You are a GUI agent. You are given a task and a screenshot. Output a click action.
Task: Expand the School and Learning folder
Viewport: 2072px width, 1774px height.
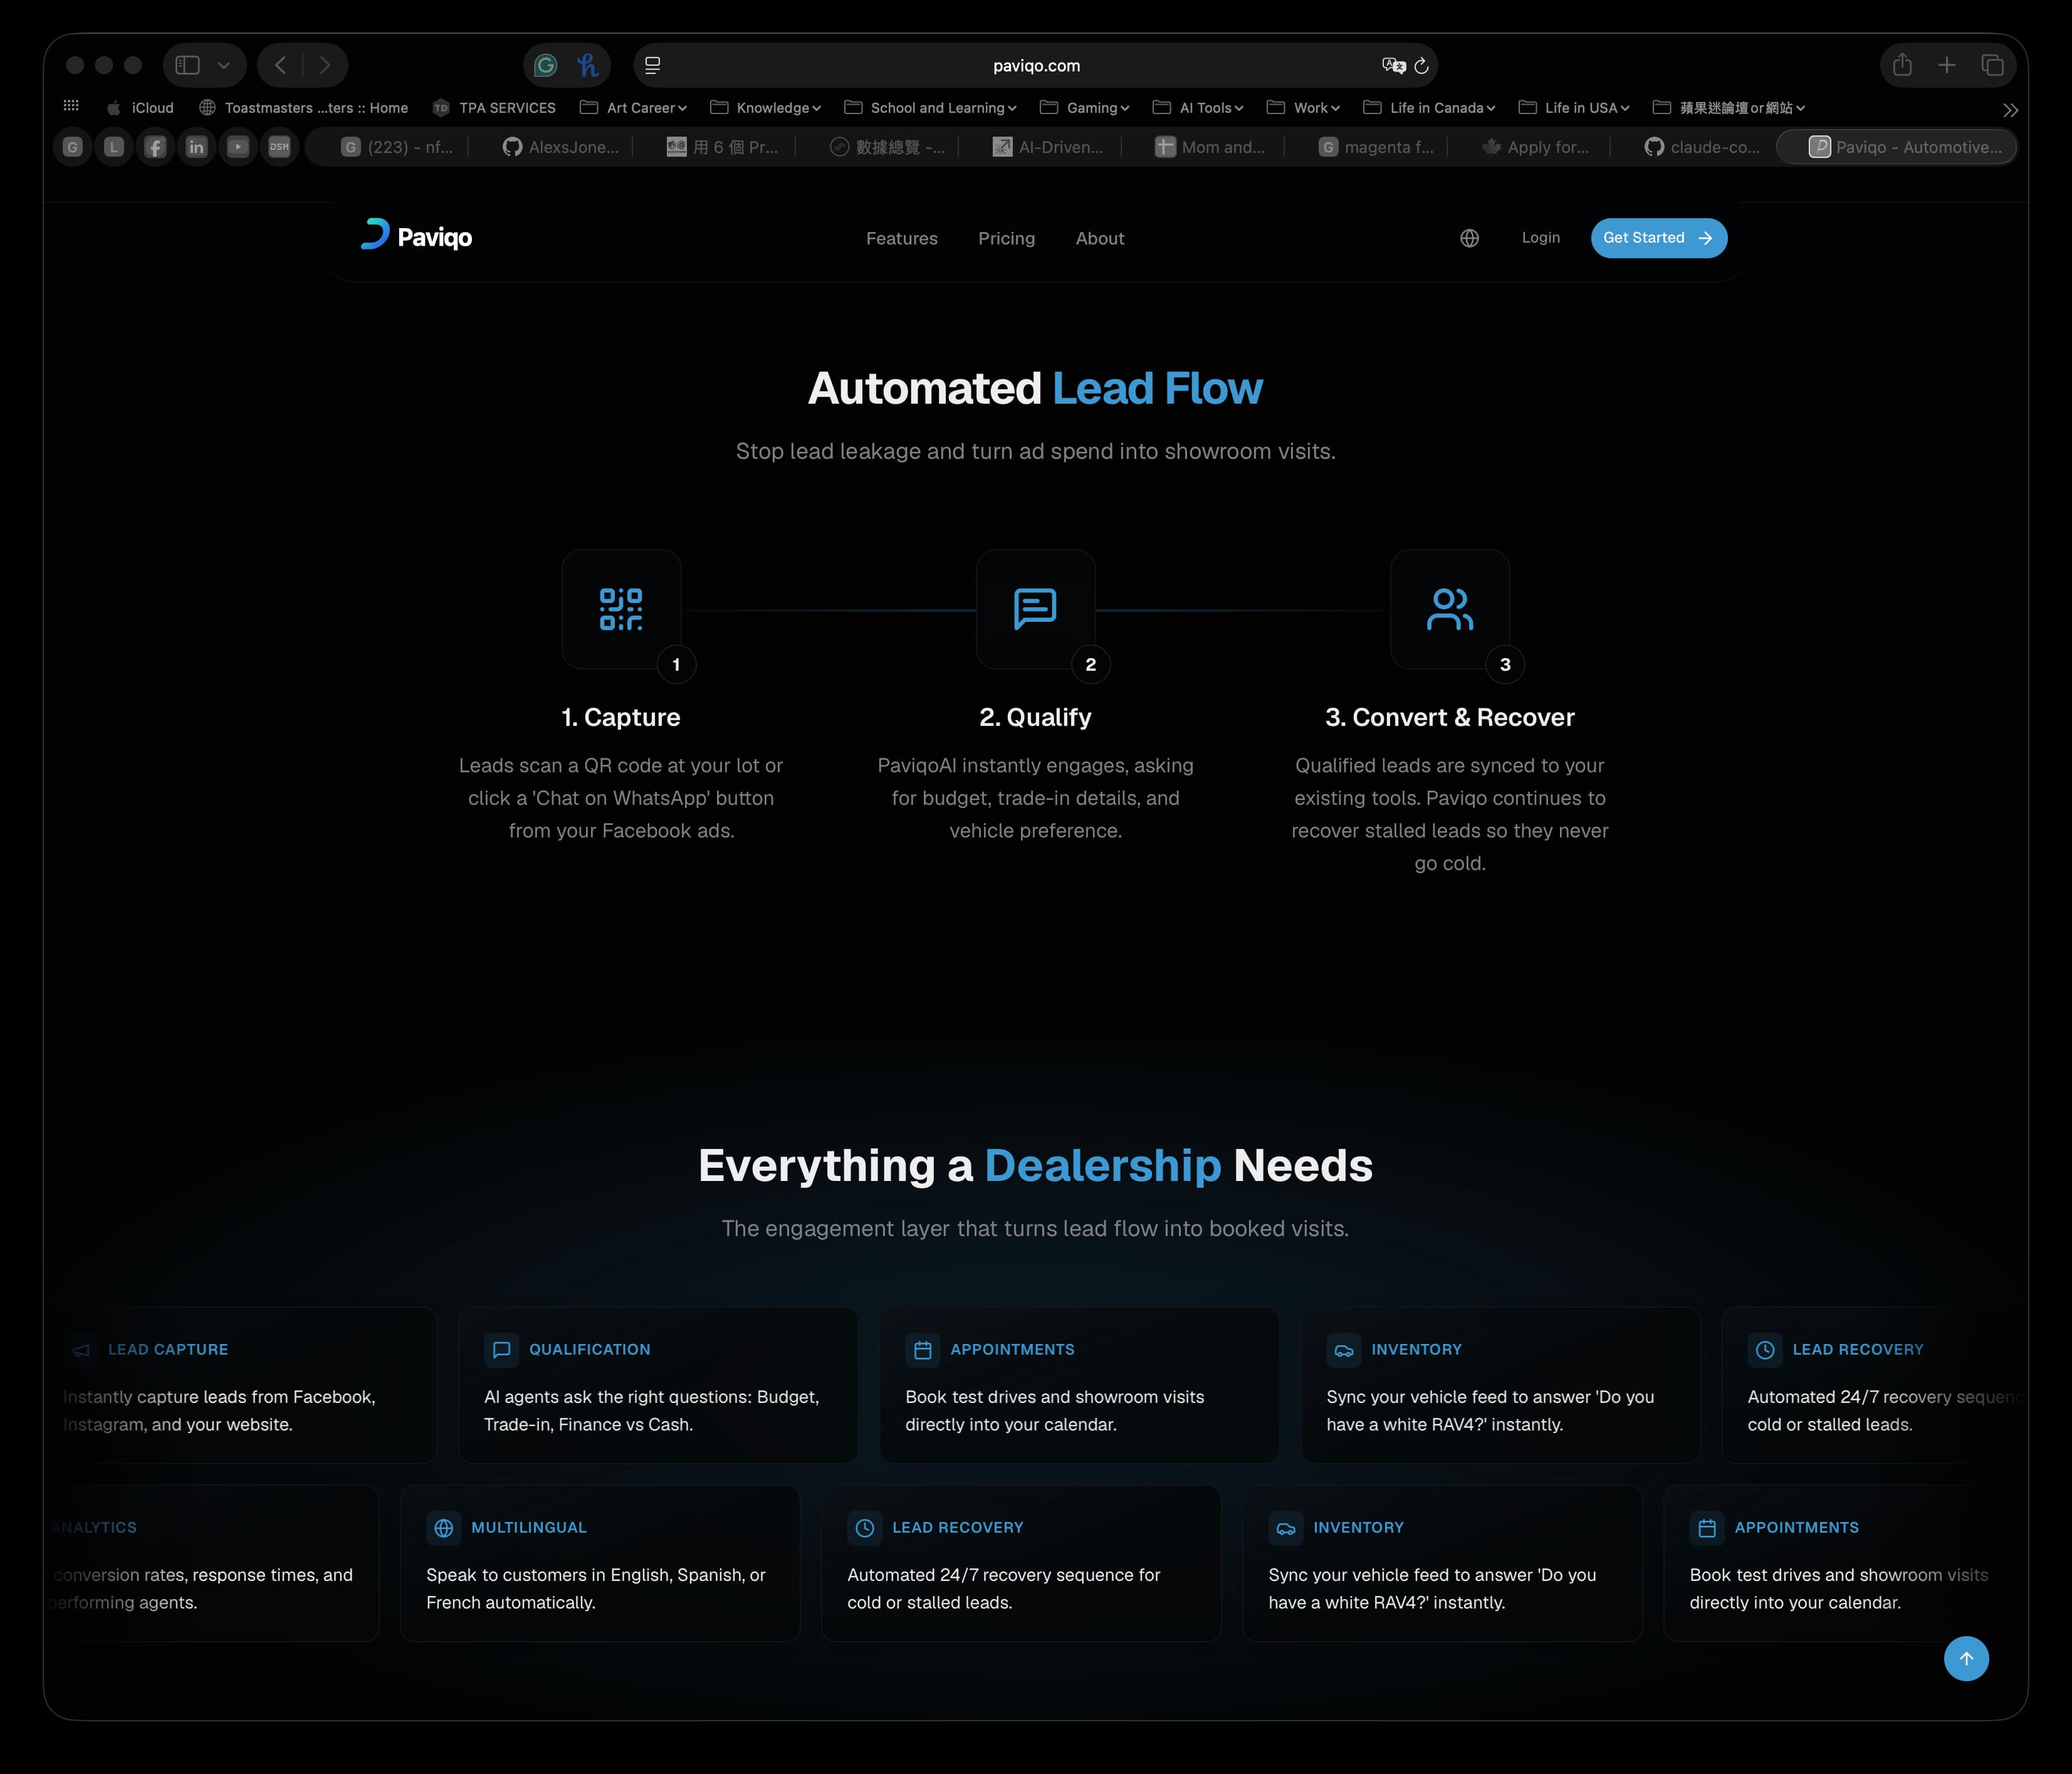click(x=931, y=107)
